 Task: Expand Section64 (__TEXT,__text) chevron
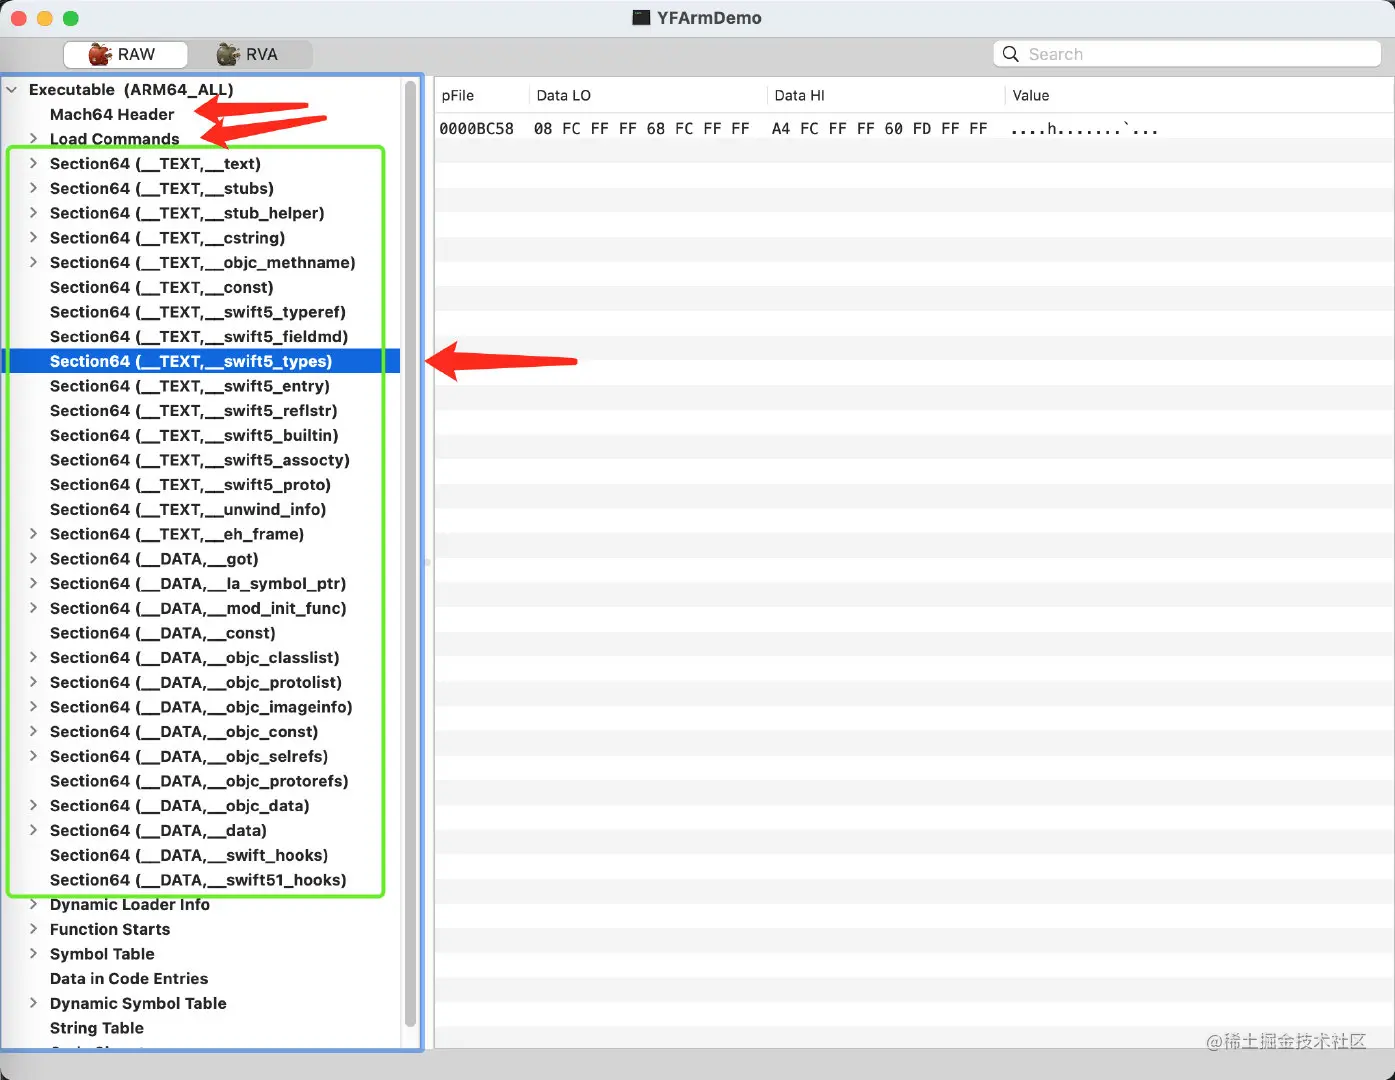(x=33, y=163)
